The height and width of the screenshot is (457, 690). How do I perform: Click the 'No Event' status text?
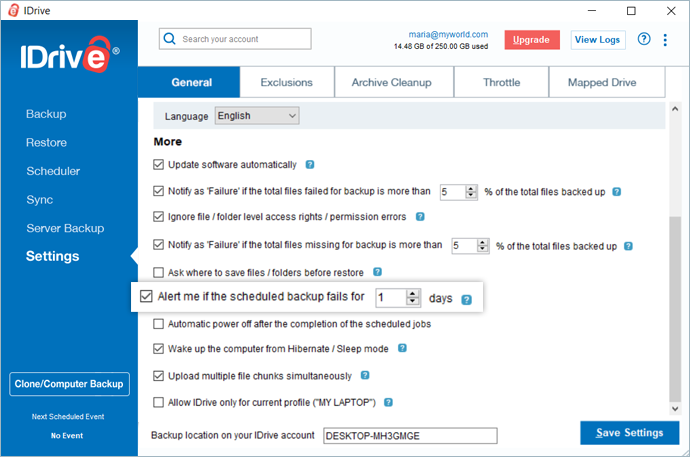pos(67,435)
